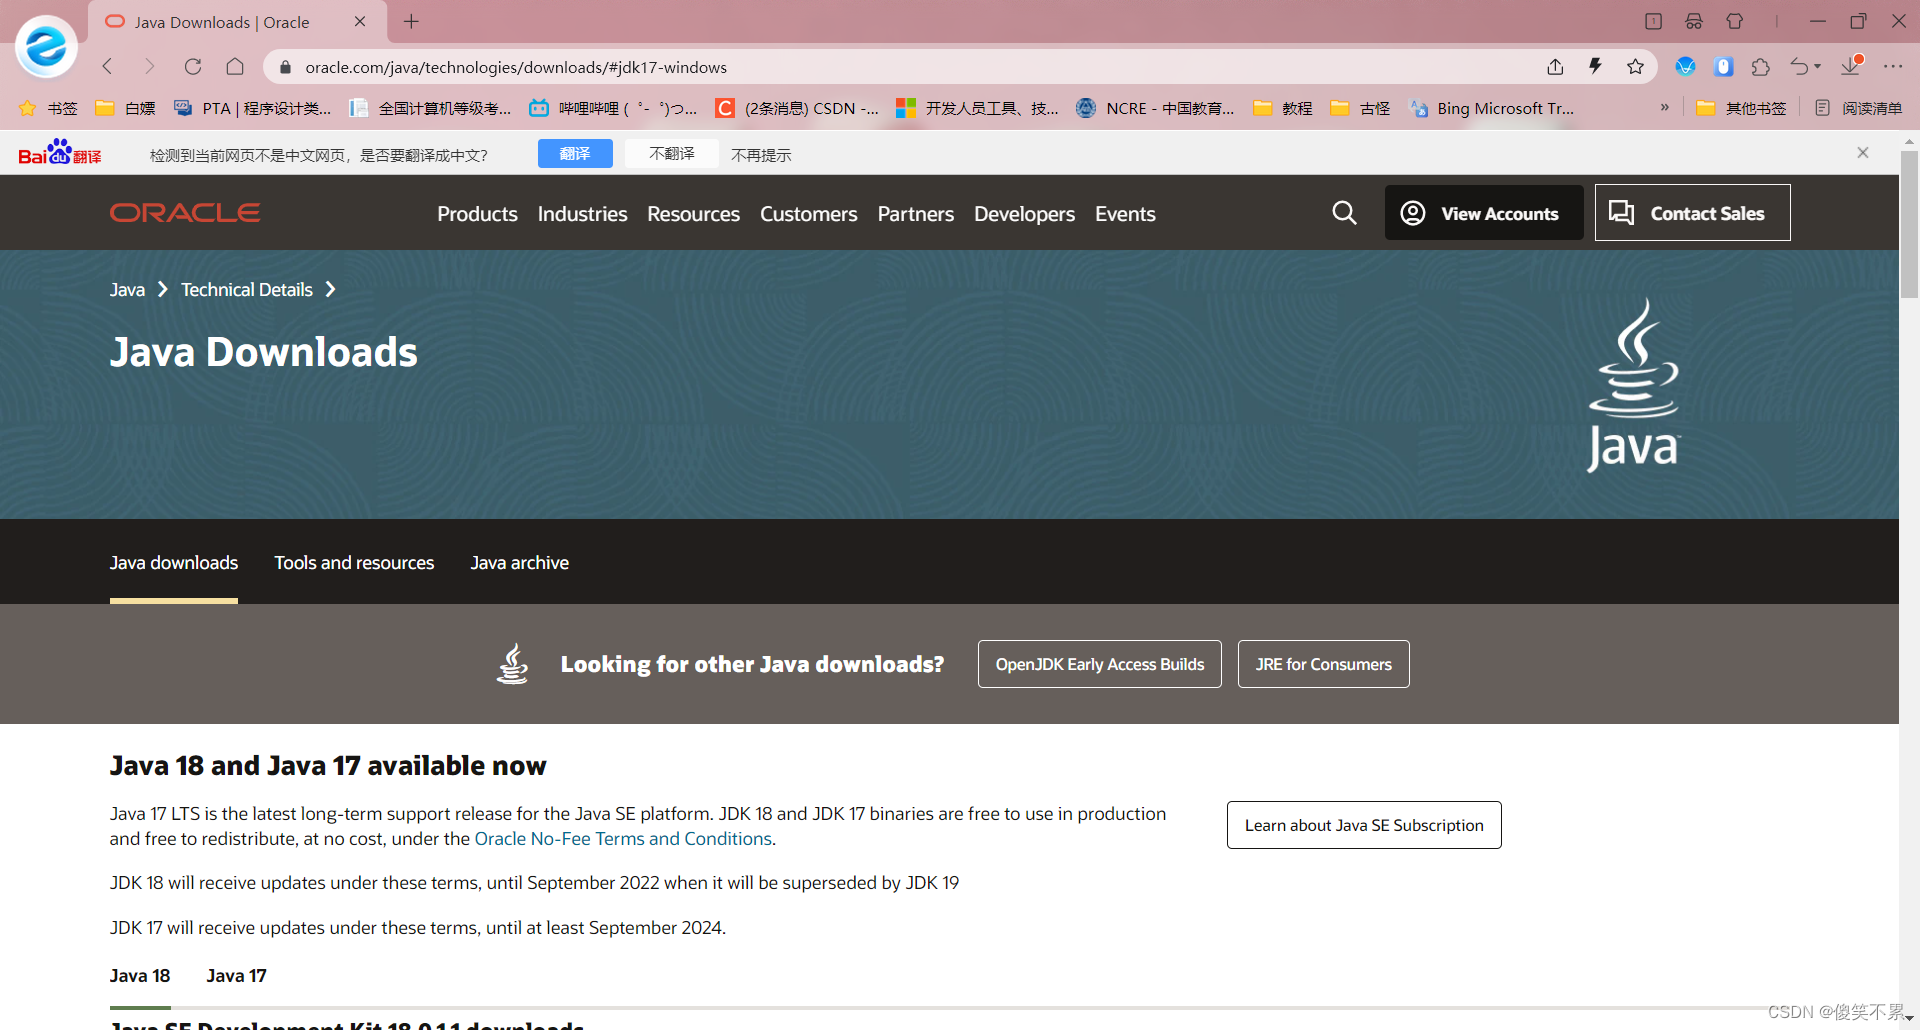
Task: Click Learn about Java SE Subscription
Action: pos(1364,825)
